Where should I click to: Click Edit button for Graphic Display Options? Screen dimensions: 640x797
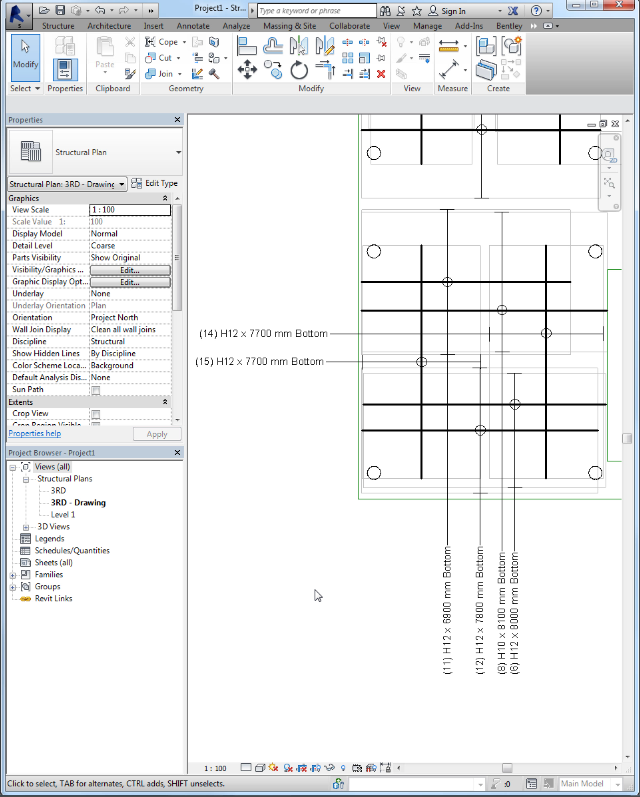130,282
